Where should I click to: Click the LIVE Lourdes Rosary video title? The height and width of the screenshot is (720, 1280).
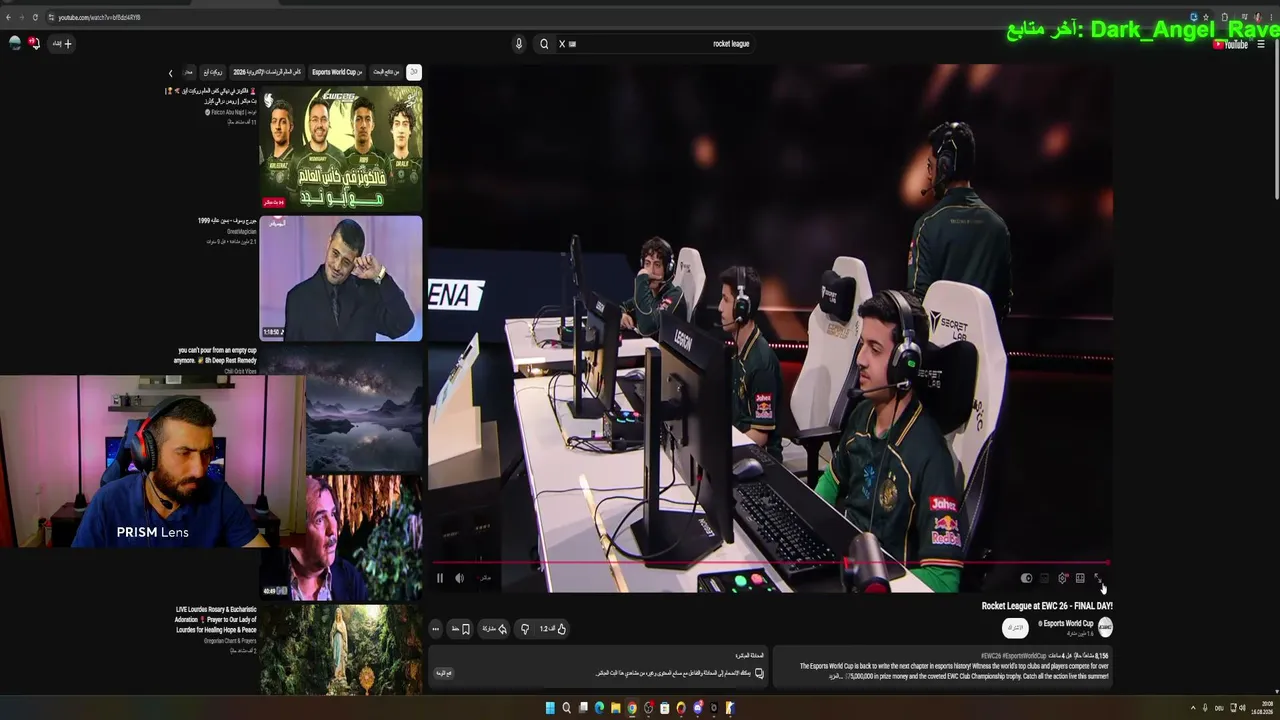click(x=216, y=620)
